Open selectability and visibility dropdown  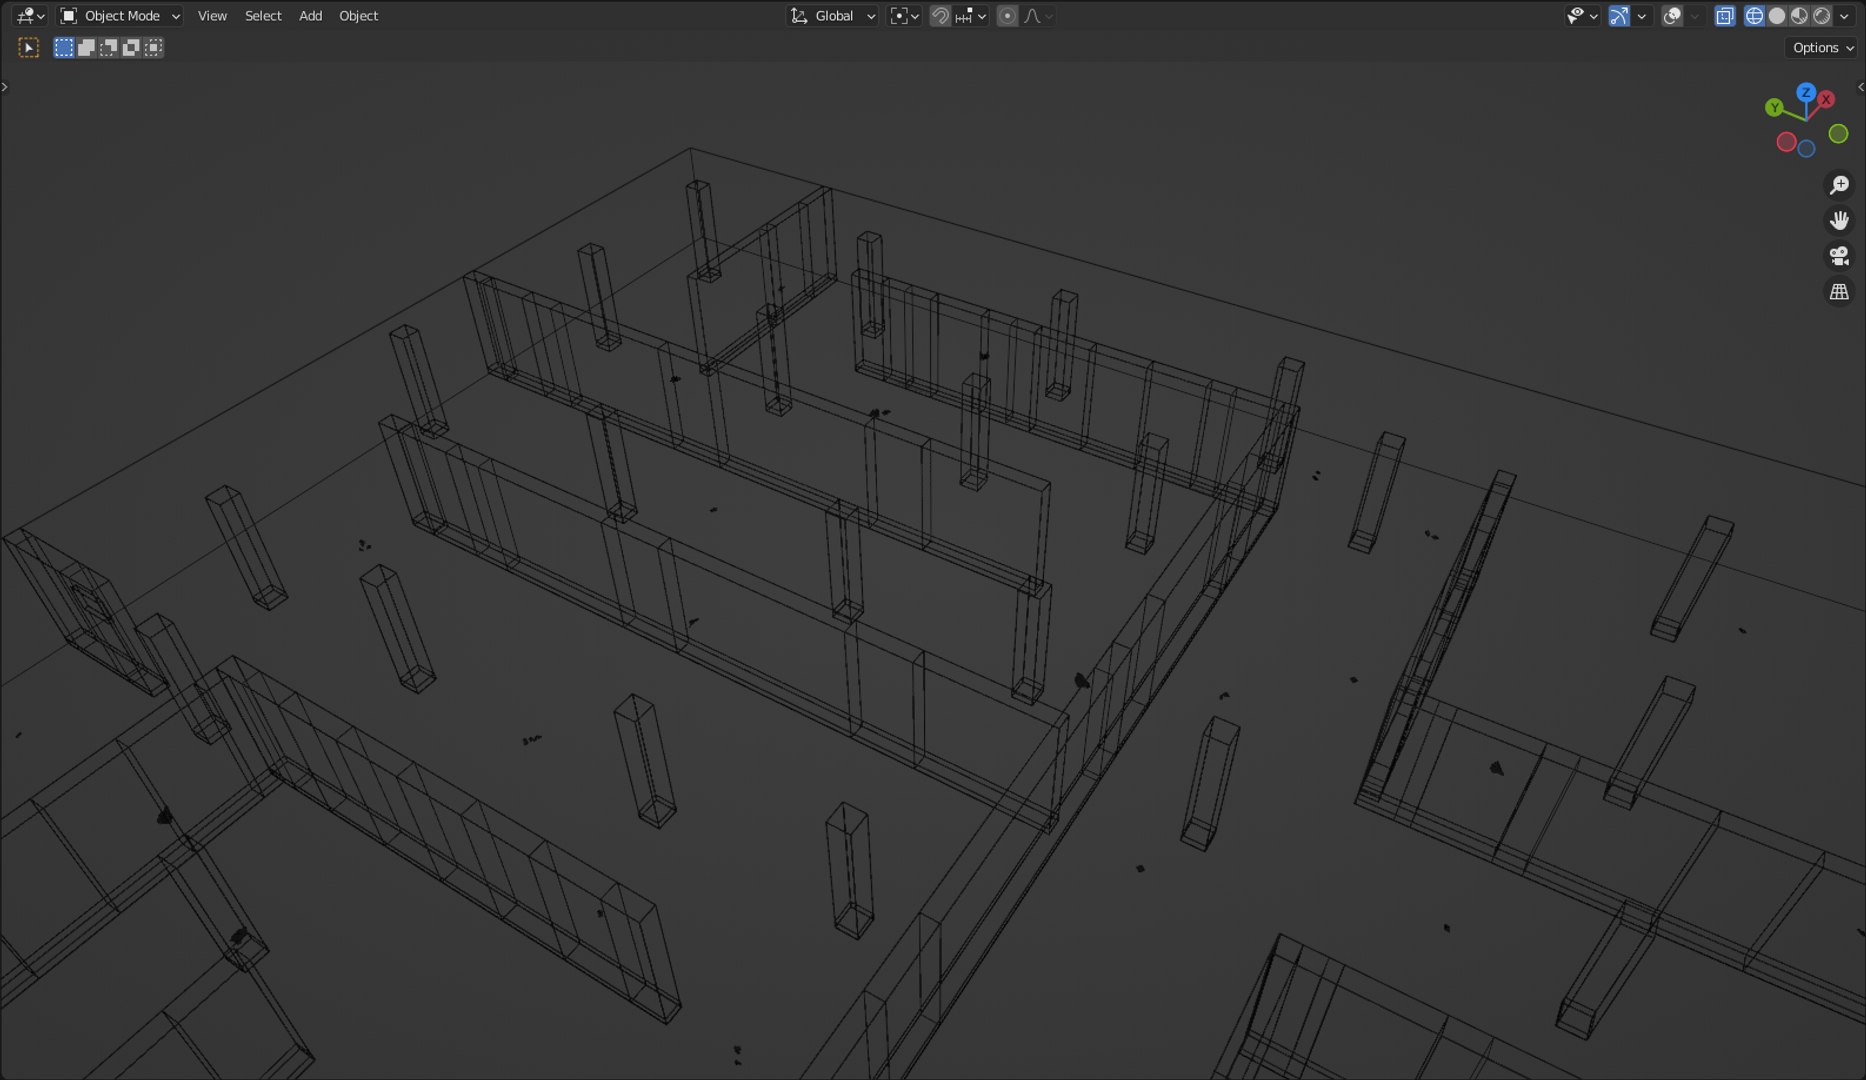coord(1582,16)
